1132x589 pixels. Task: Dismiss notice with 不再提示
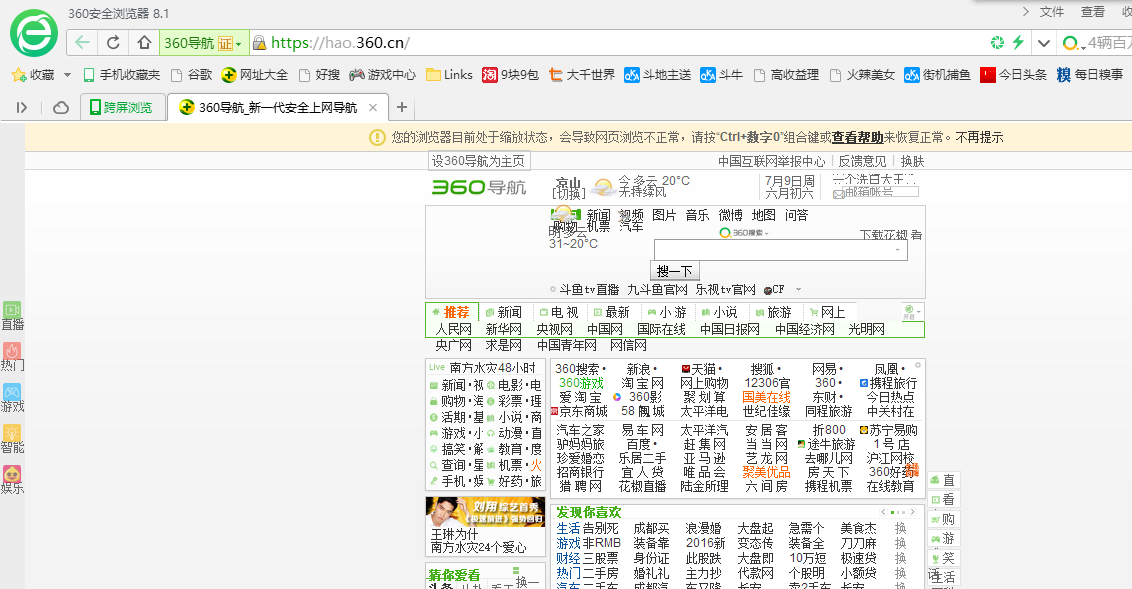[x=980, y=137]
